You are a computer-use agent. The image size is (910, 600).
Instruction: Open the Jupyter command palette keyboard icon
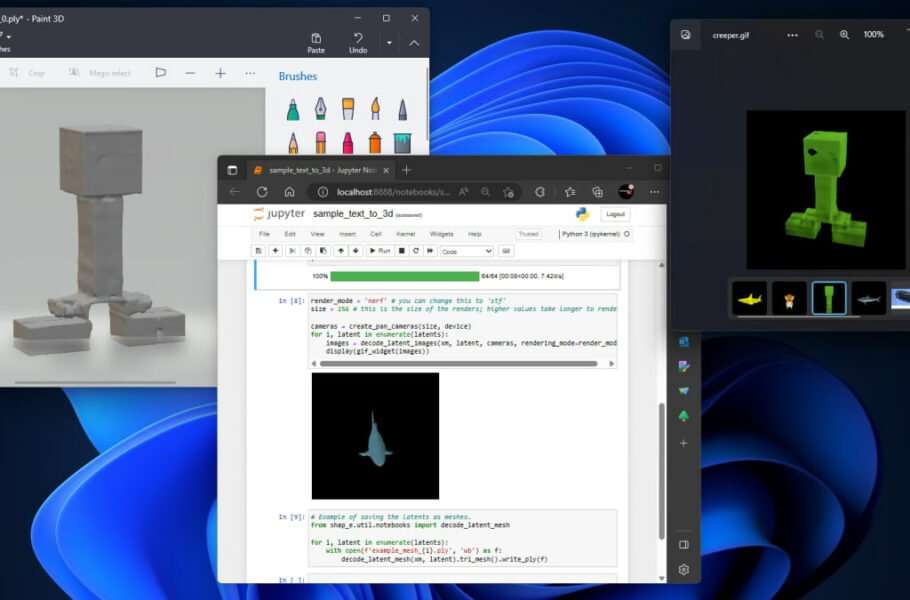(x=505, y=251)
